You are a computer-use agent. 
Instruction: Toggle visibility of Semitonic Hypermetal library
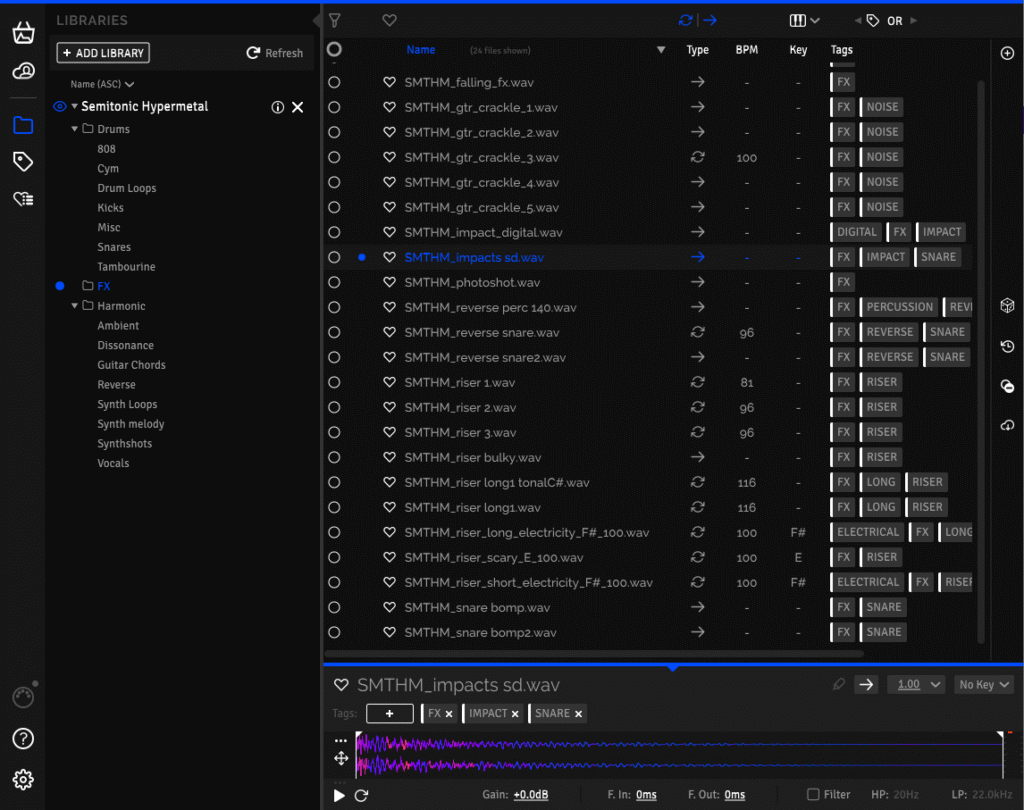pos(60,107)
